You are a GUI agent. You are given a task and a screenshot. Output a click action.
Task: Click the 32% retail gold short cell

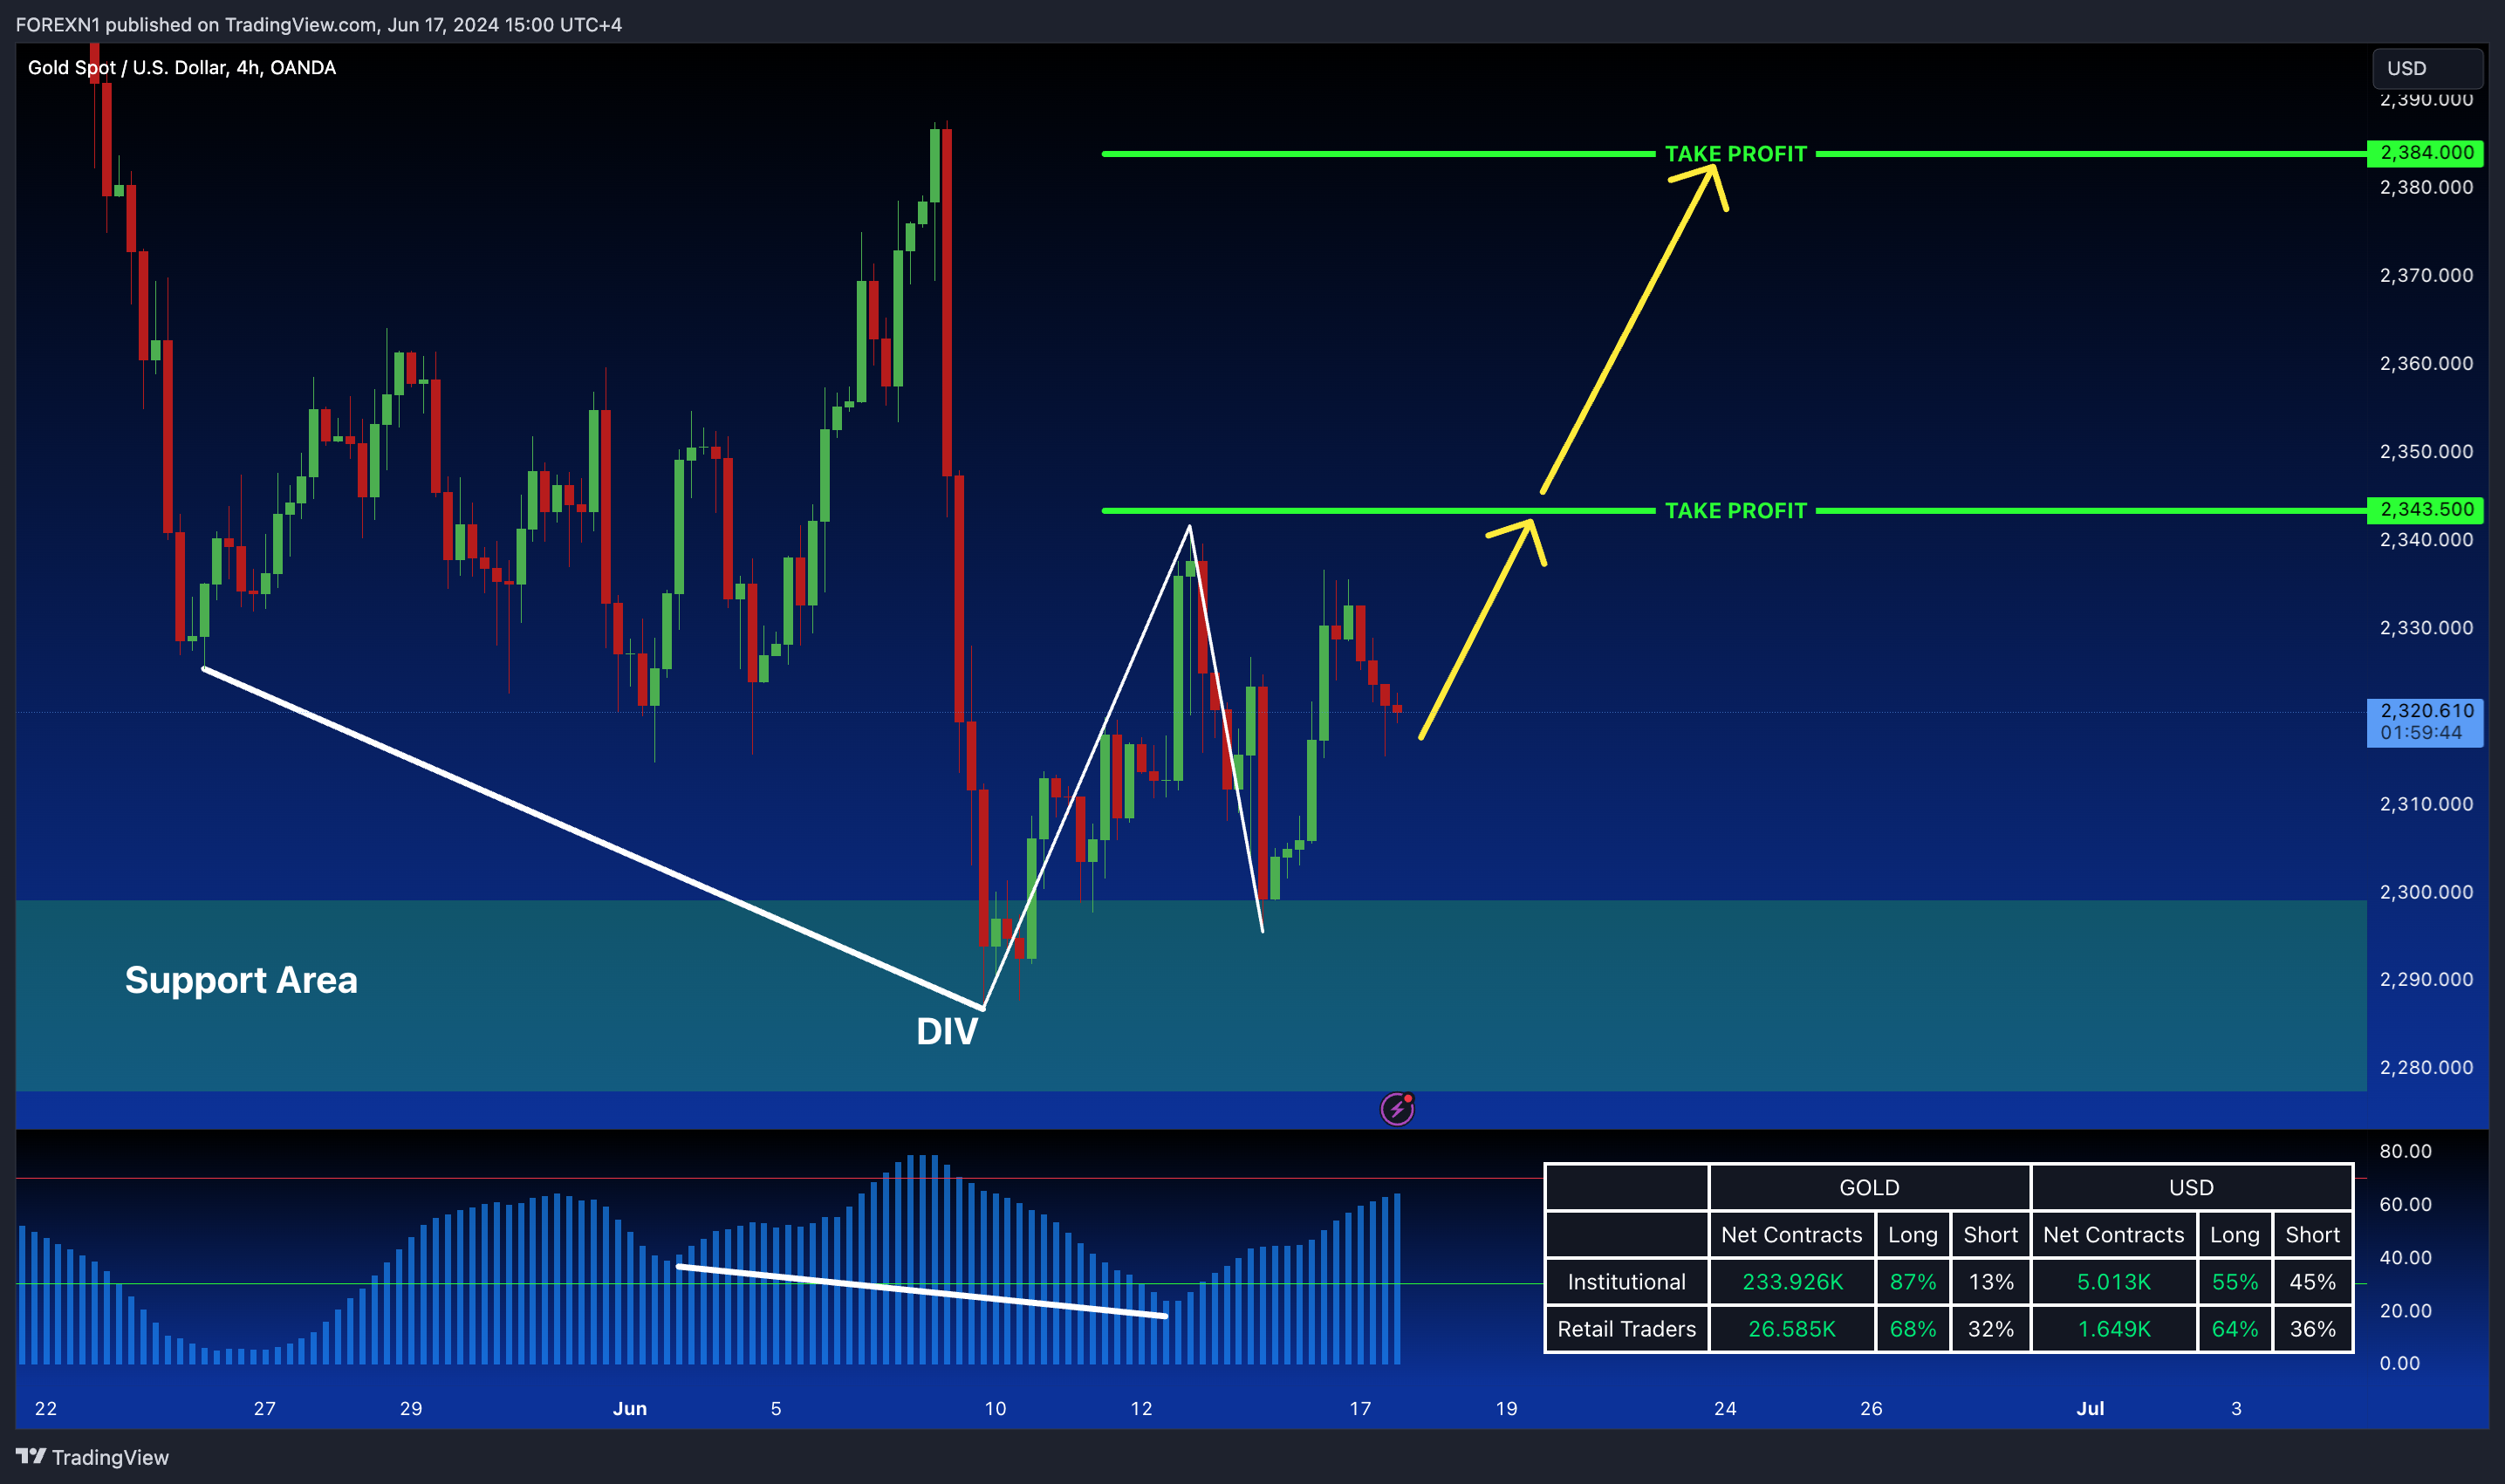[1991, 1329]
